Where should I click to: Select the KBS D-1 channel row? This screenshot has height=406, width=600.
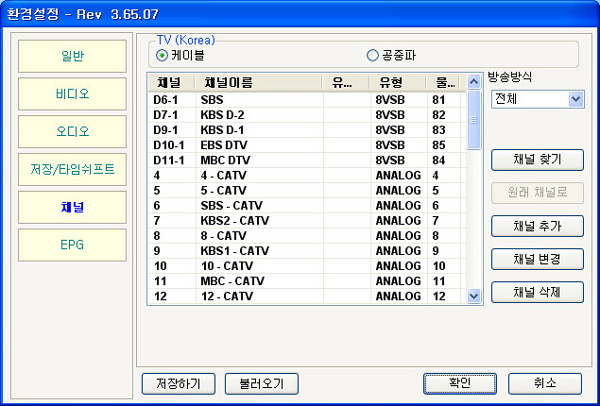pyautogui.click(x=307, y=130)
